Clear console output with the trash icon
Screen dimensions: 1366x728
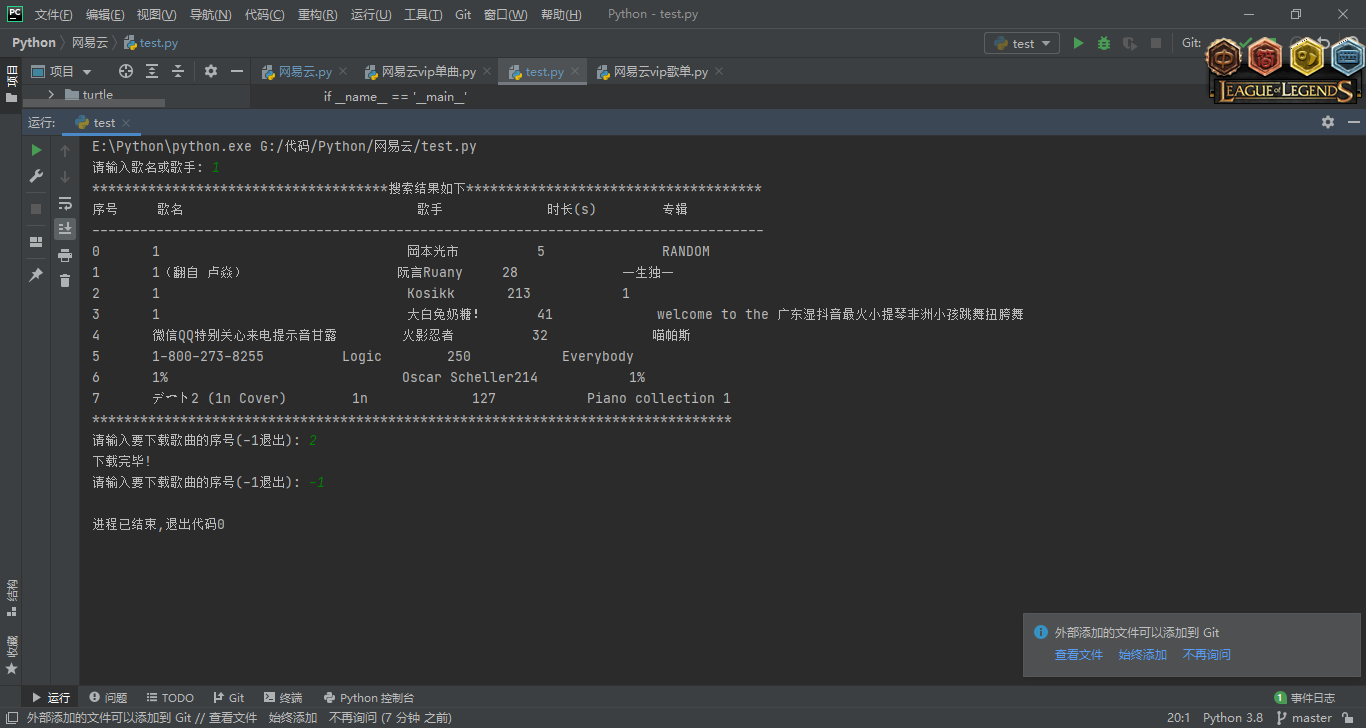65,281
